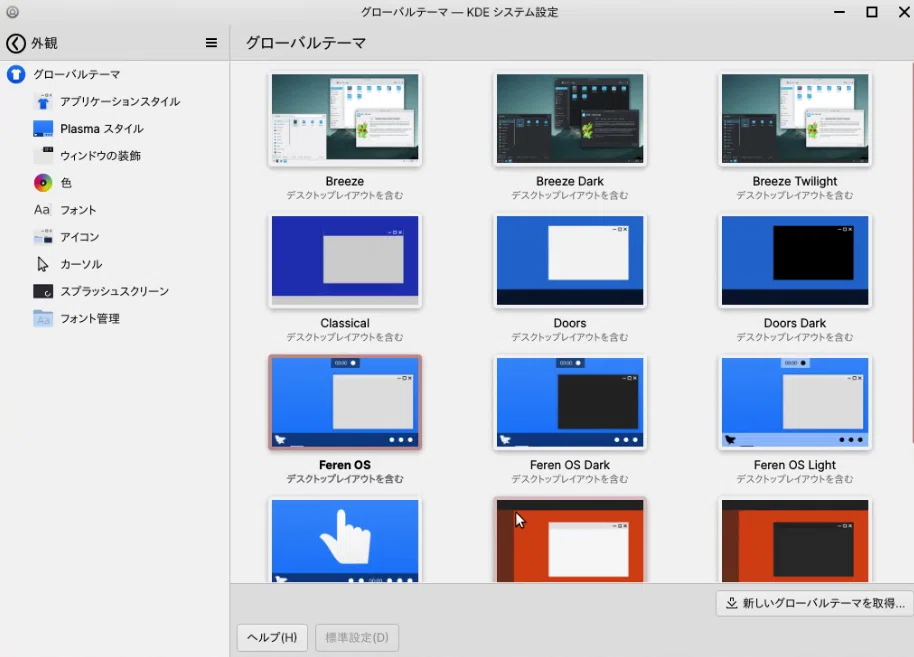Select the カーソル pointer icon

[x=43, y=264]
